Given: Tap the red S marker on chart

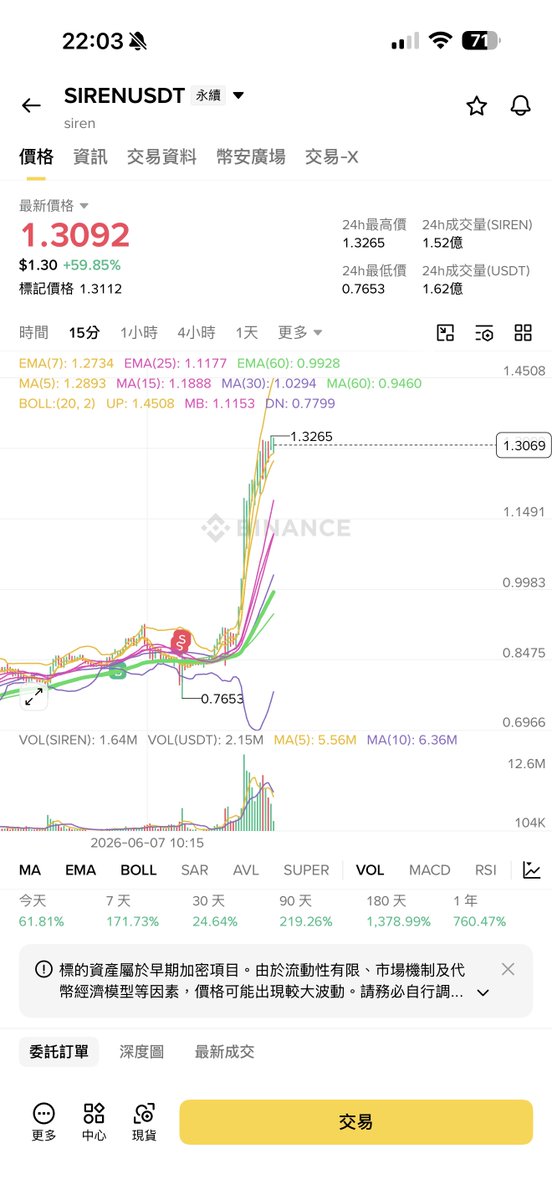Looking at the screenshot, I should point(181,641).
